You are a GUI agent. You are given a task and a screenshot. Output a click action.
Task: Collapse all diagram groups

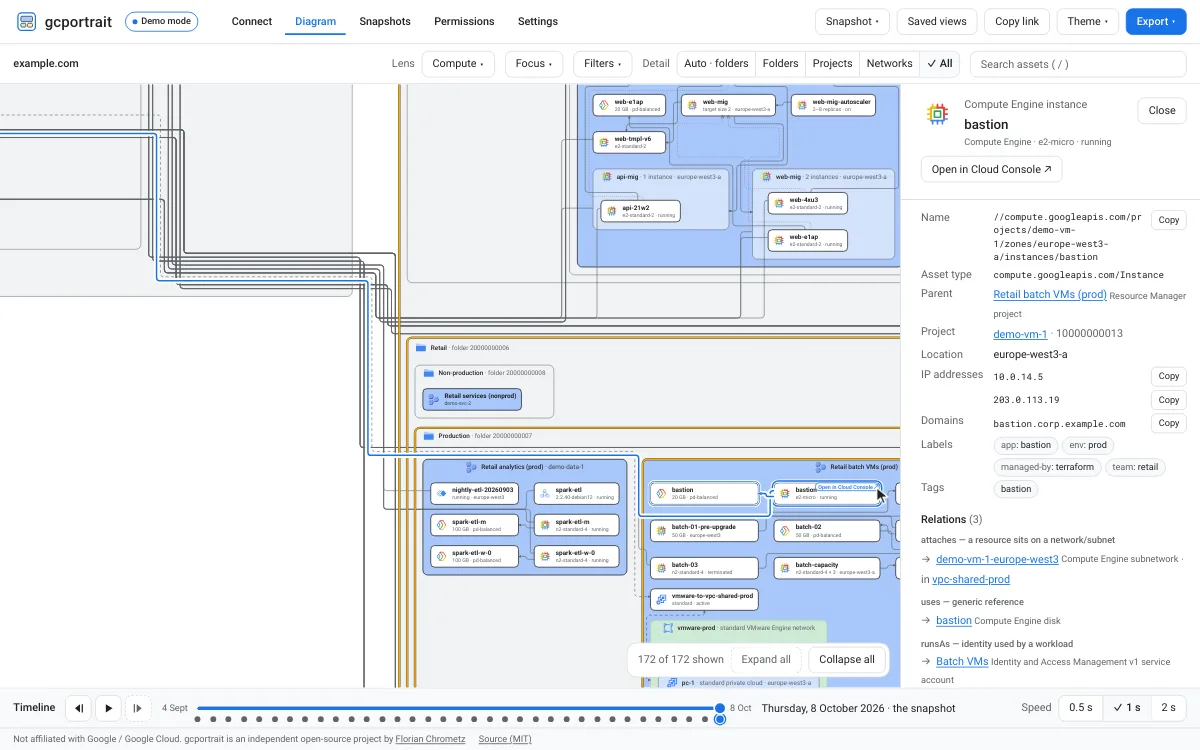pos(847,659)
